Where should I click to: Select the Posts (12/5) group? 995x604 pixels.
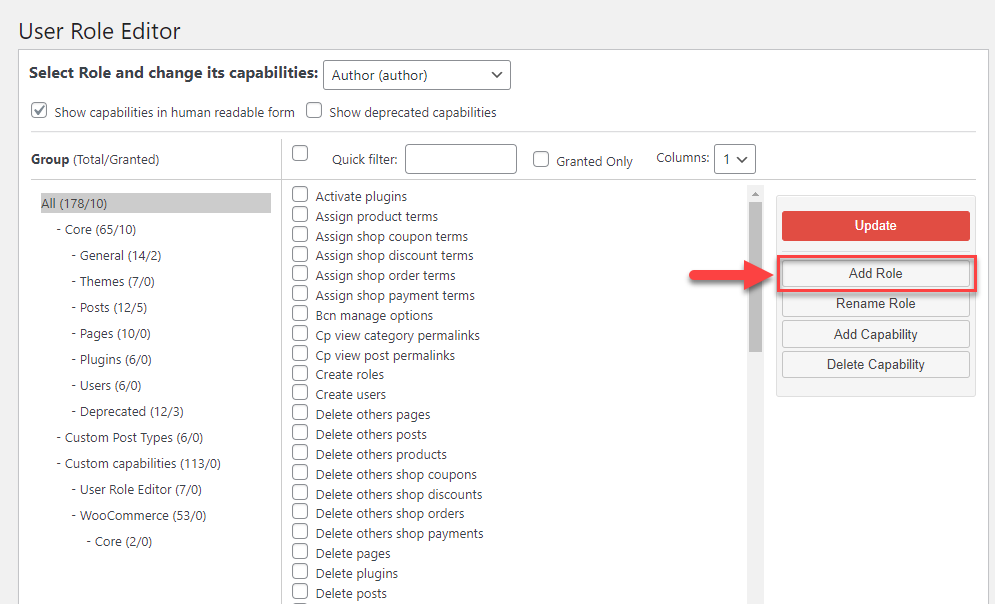(113, 308)
